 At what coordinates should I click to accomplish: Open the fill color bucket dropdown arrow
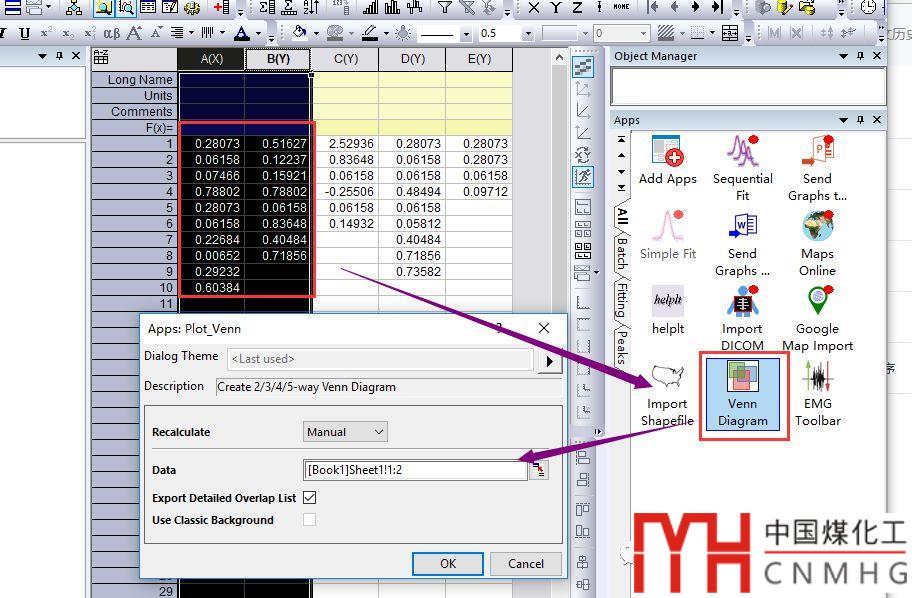[316, 34]
